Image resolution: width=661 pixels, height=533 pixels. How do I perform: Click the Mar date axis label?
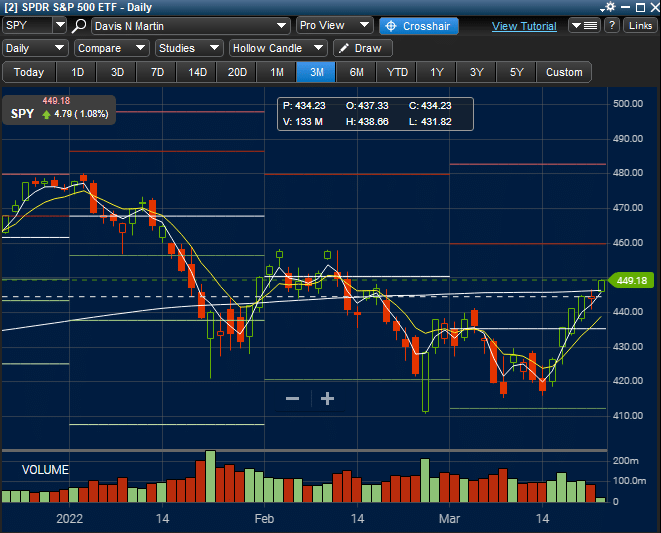[449, 519]
